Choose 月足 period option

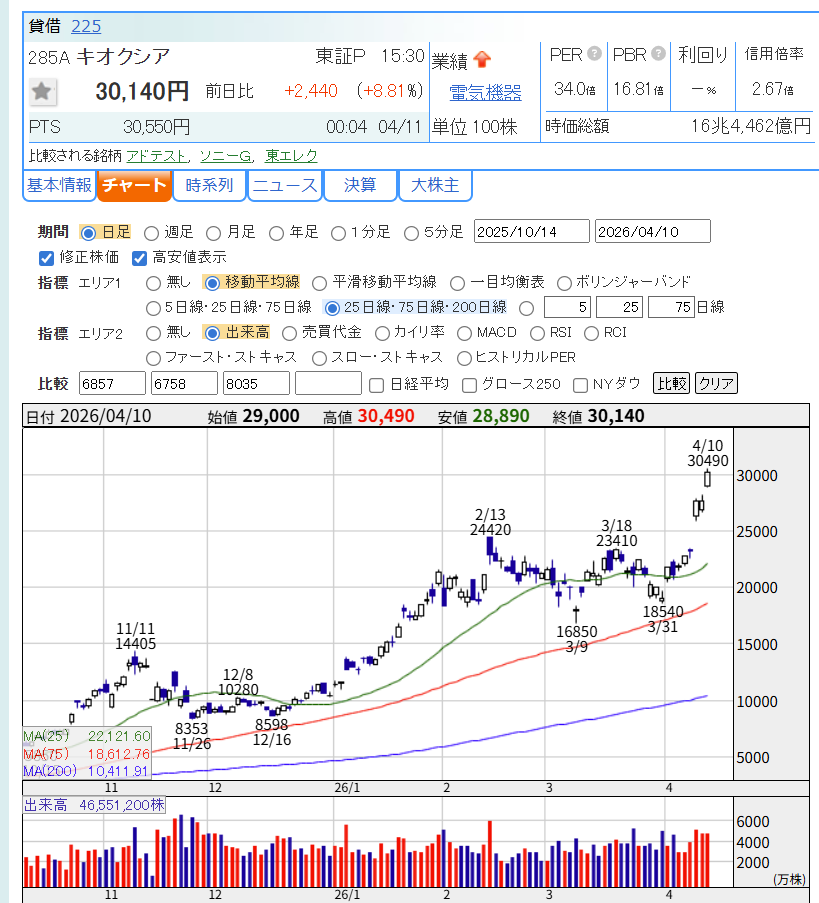tap(214, 233)
